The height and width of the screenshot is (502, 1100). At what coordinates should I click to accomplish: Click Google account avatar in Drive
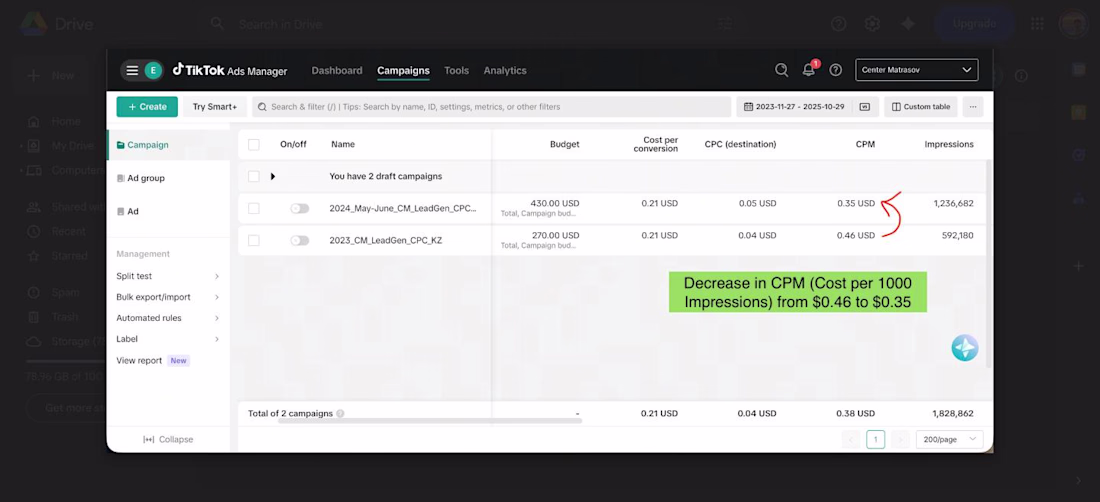[1073, 24]
